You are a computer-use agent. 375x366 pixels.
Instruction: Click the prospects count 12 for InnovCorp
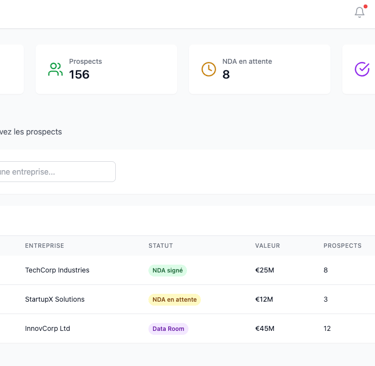point(327,329)
